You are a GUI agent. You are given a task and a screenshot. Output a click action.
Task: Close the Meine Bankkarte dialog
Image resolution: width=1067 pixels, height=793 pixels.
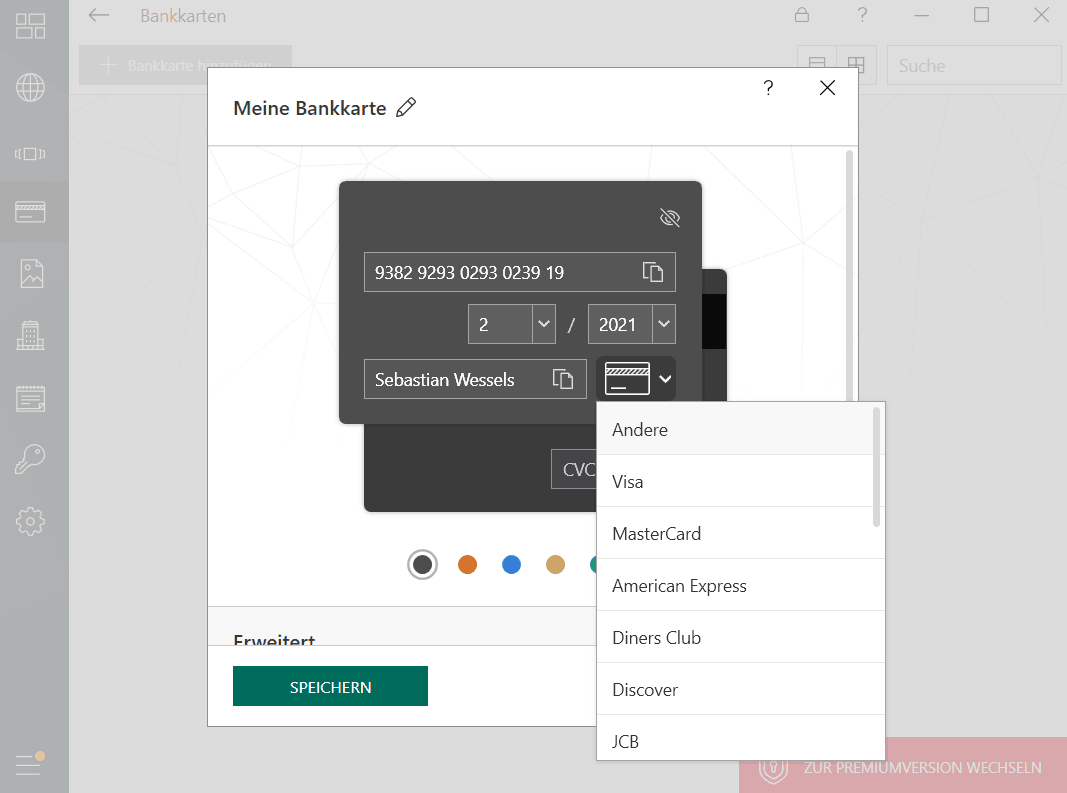[x=827, y=88]
